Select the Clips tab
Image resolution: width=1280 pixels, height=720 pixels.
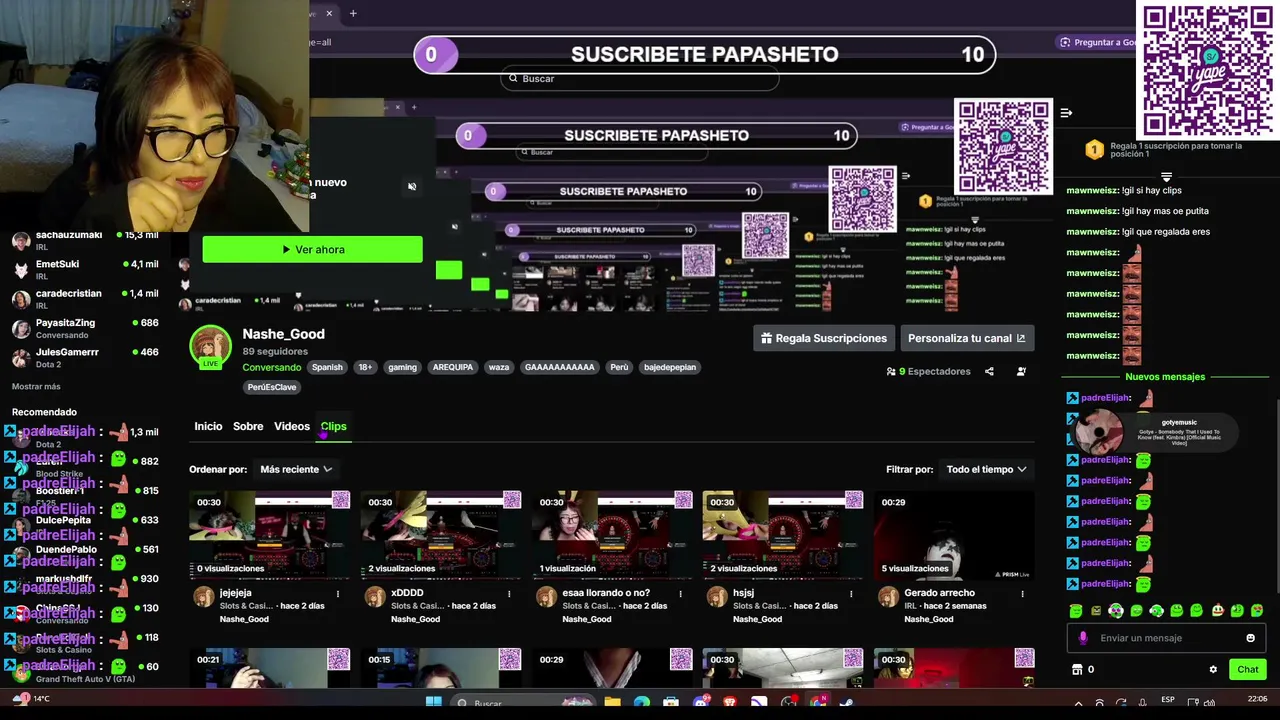(x=333, y=426)
